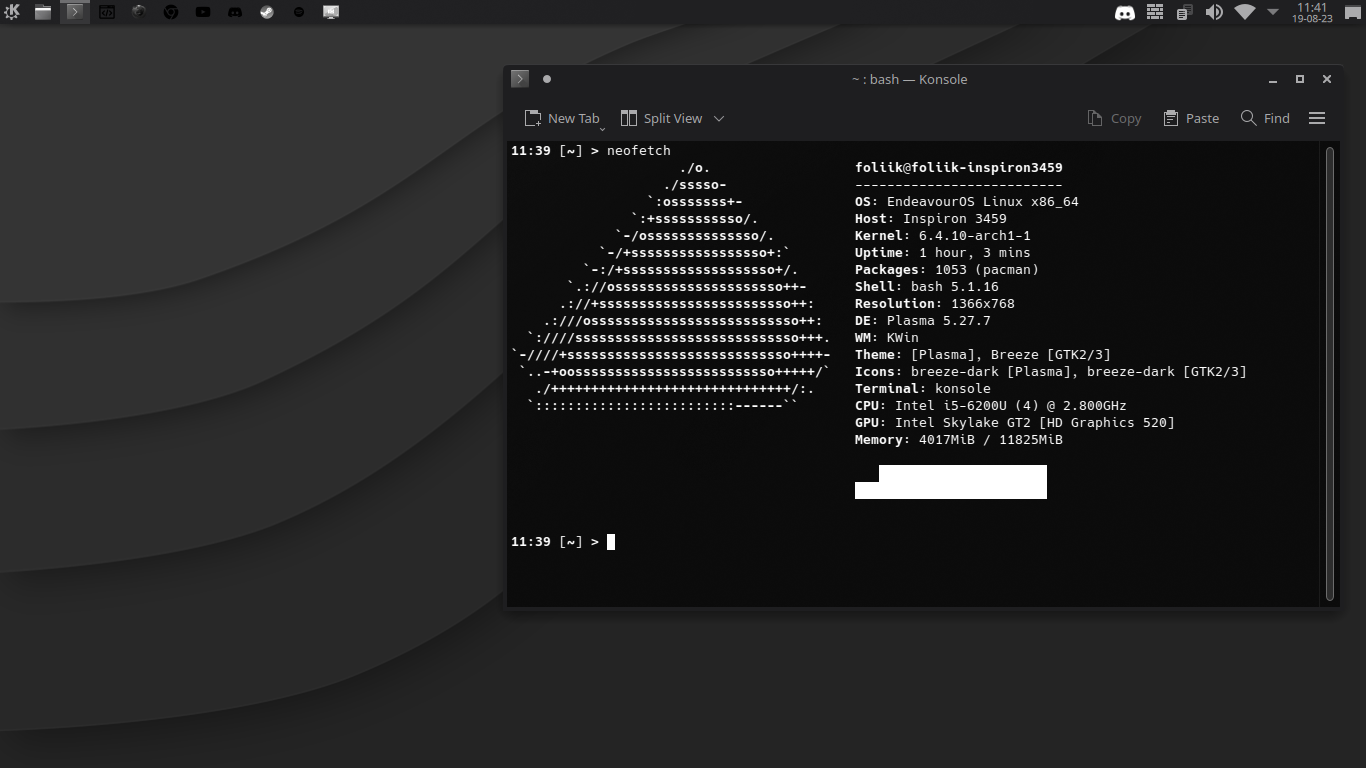Click the Discord system tray icon
This screenshot has width=1366, height=768.
coord(1125,12)
